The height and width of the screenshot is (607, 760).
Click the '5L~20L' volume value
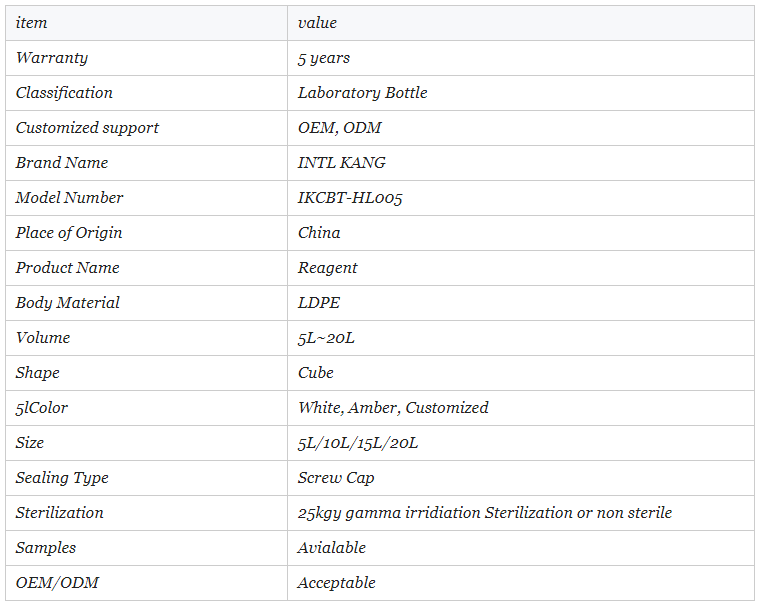(x=326, y=338)
